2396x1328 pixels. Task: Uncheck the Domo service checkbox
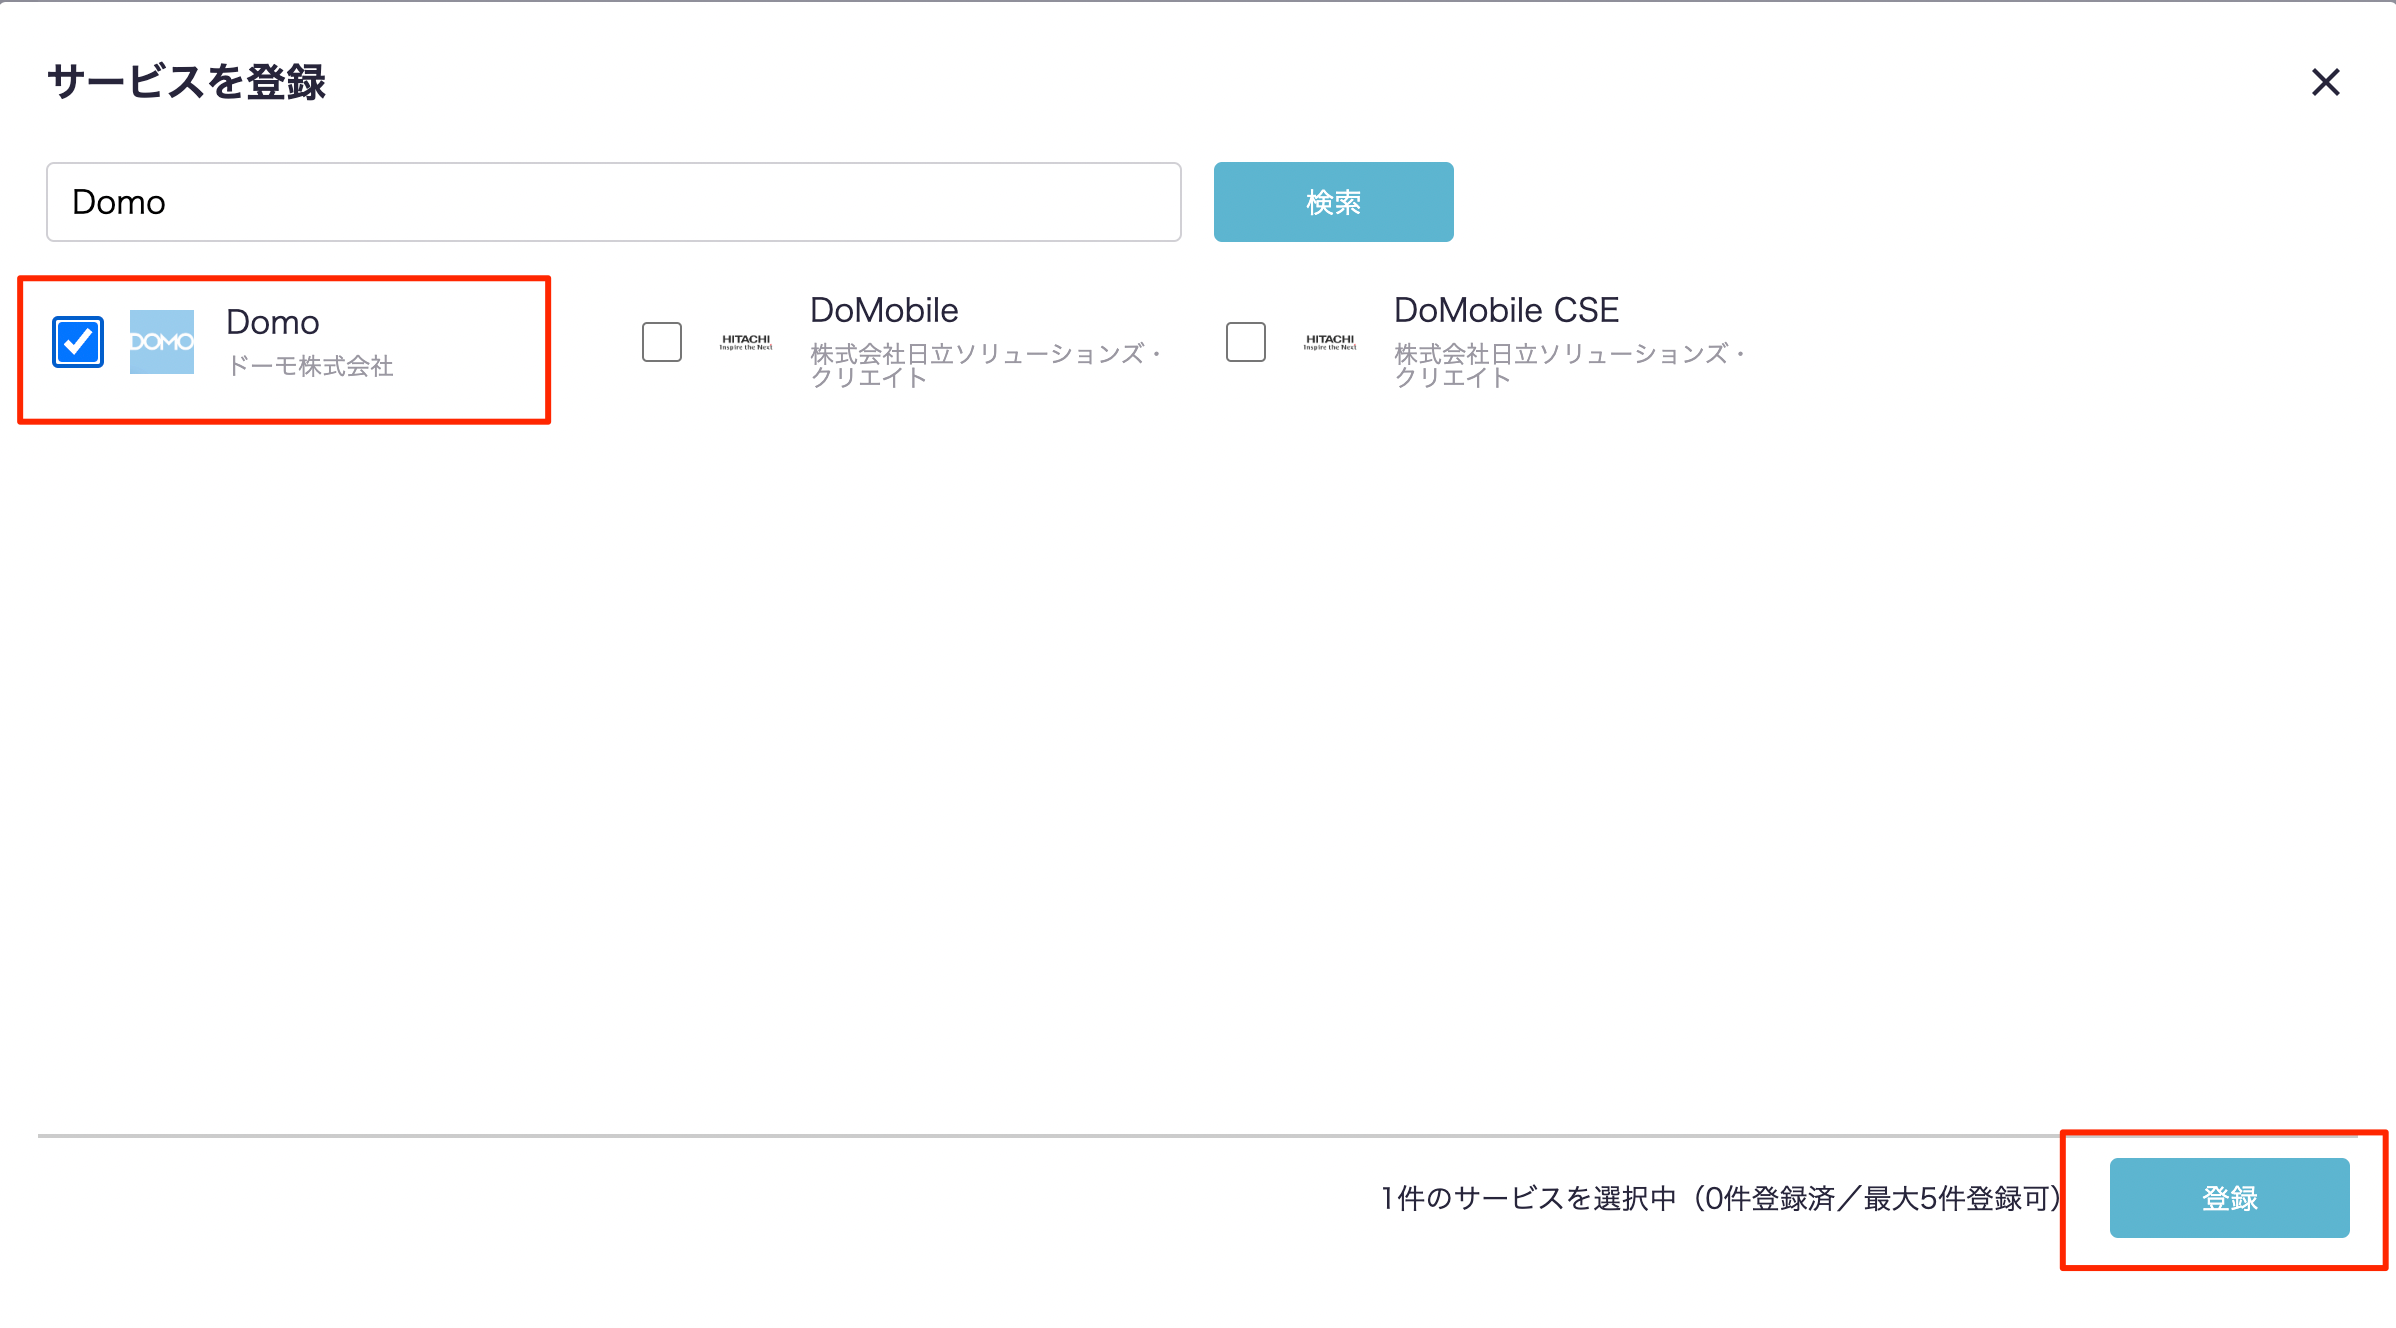pos(78,342)
